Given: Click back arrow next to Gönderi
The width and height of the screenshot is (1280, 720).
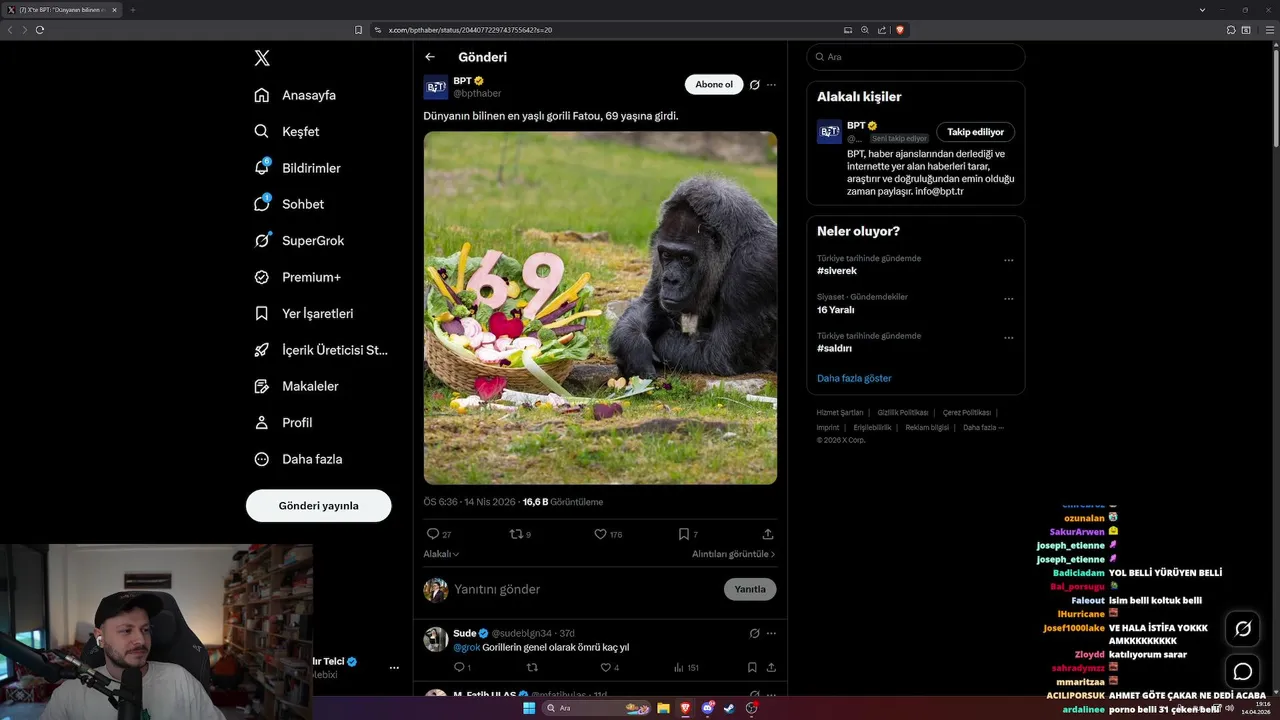Looking at the screenshot, I should point(430,57).
